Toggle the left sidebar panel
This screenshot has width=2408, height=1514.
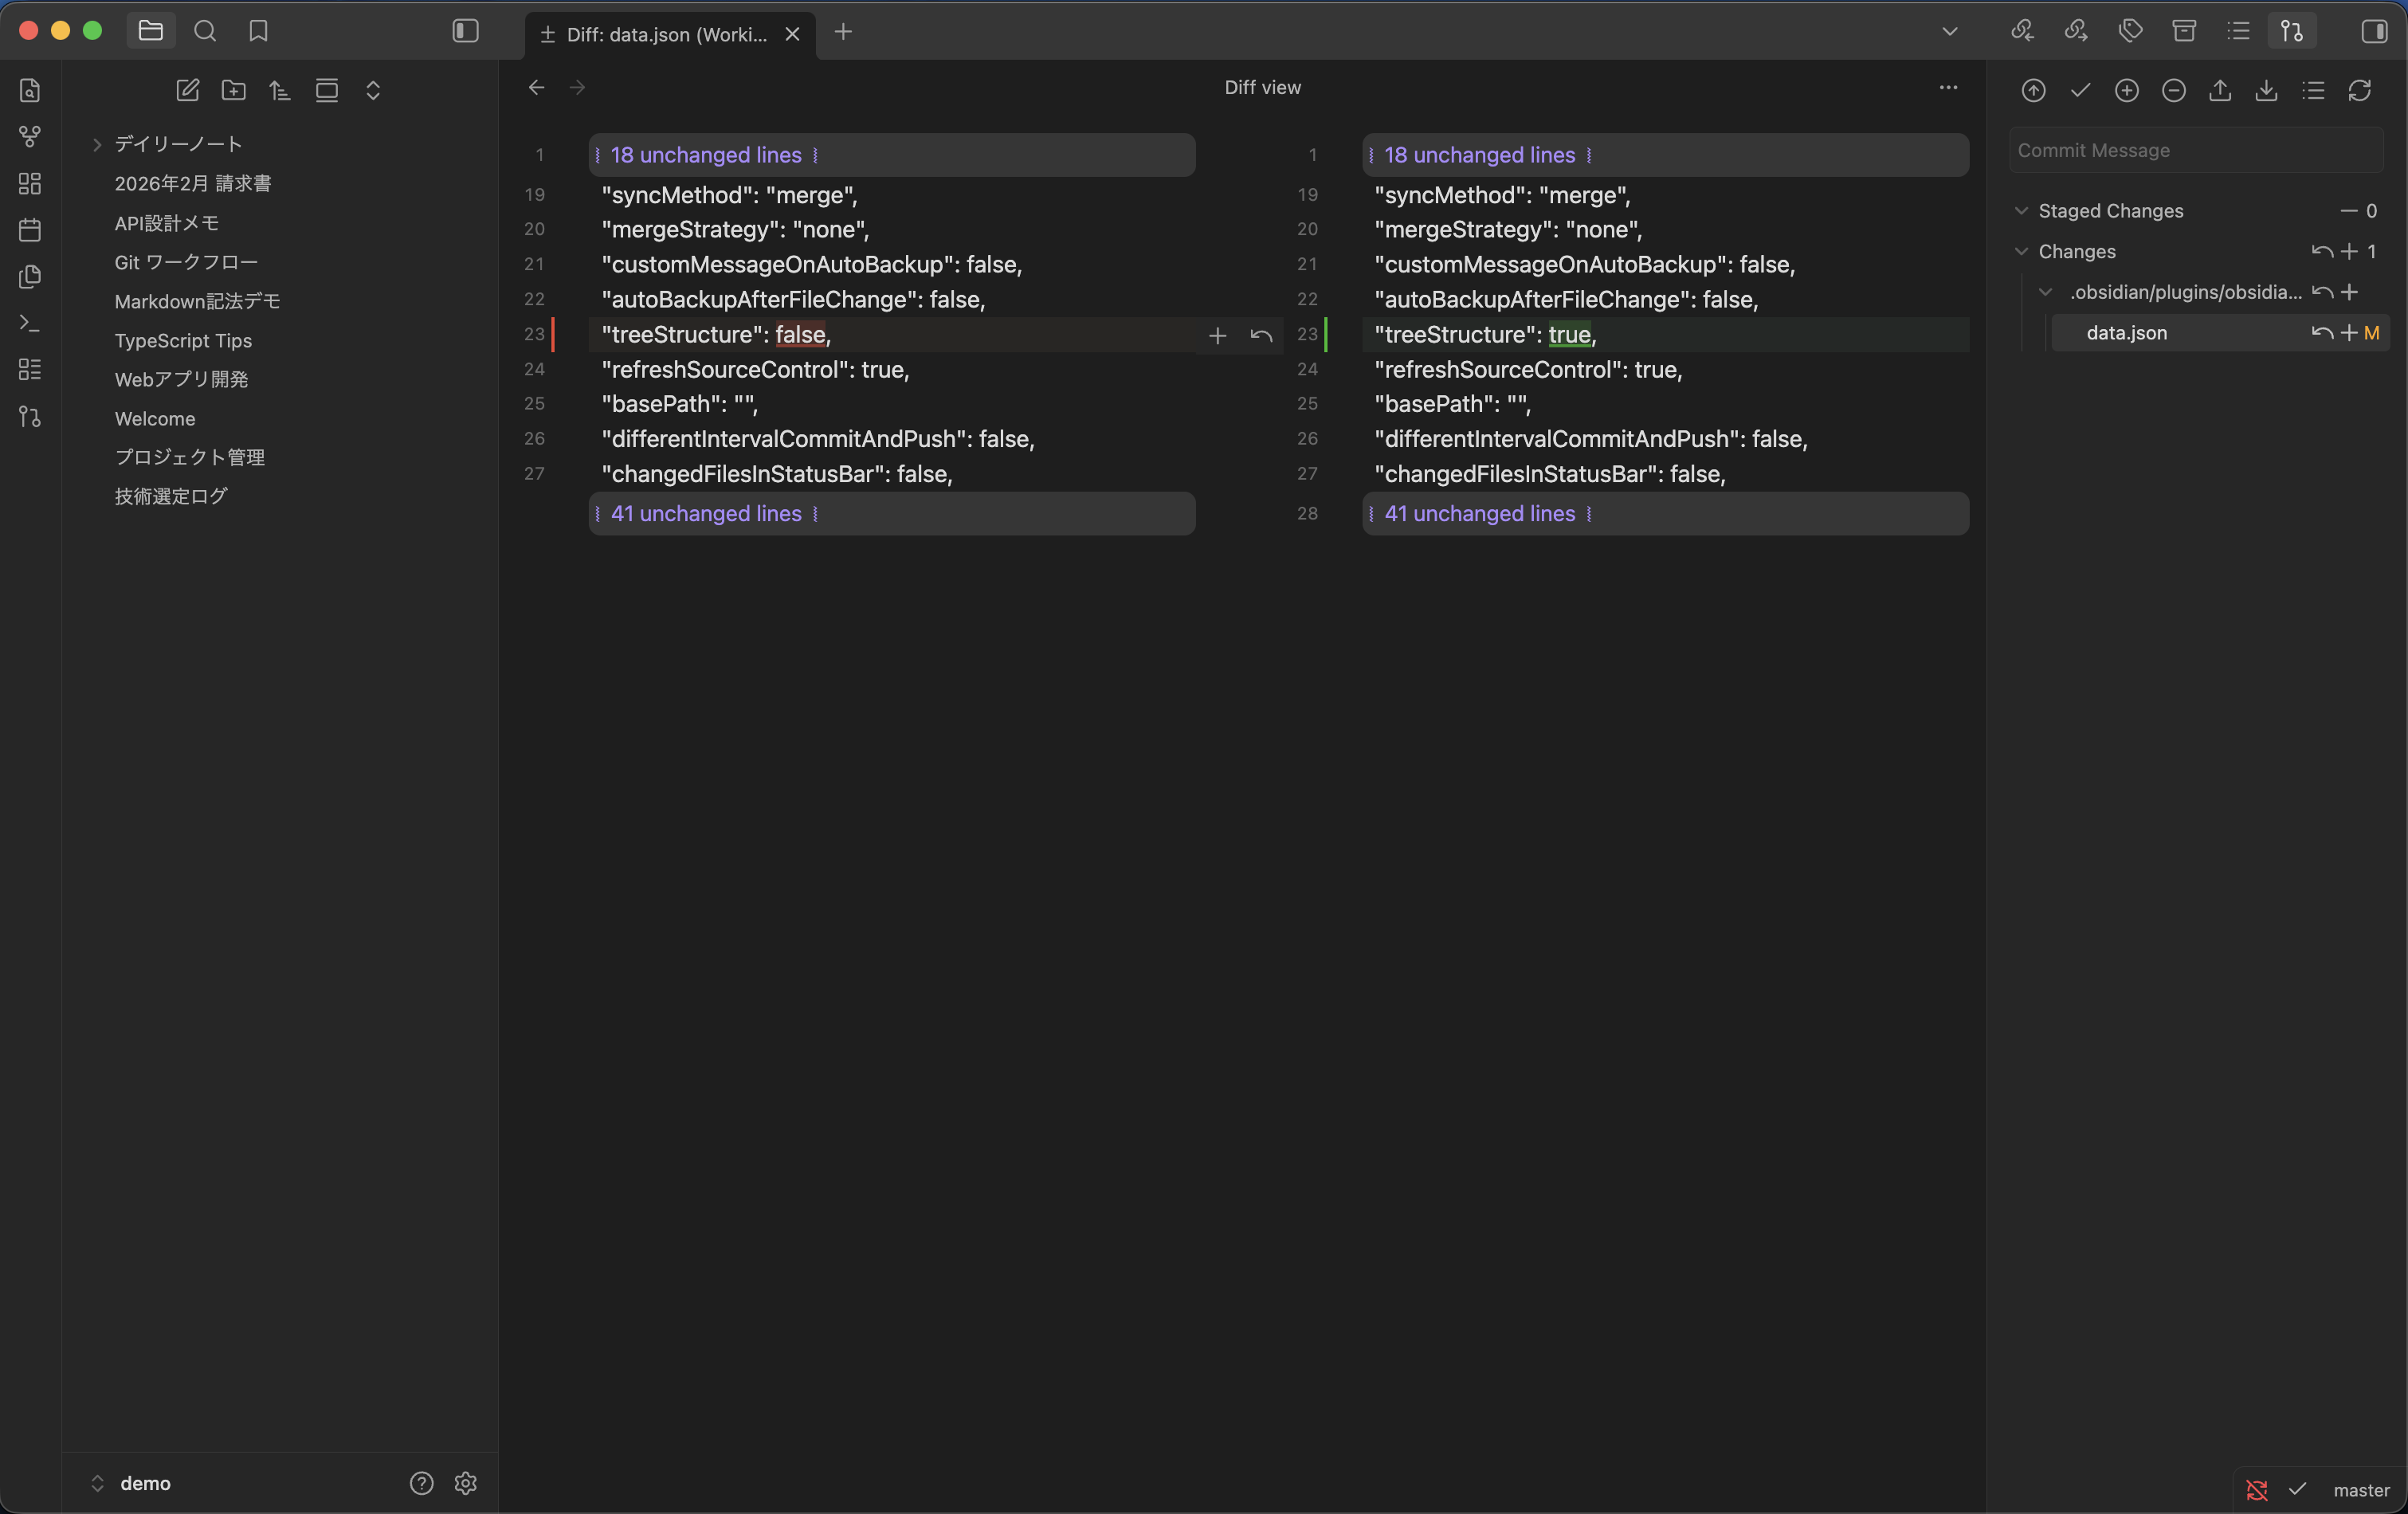[465, 31]
